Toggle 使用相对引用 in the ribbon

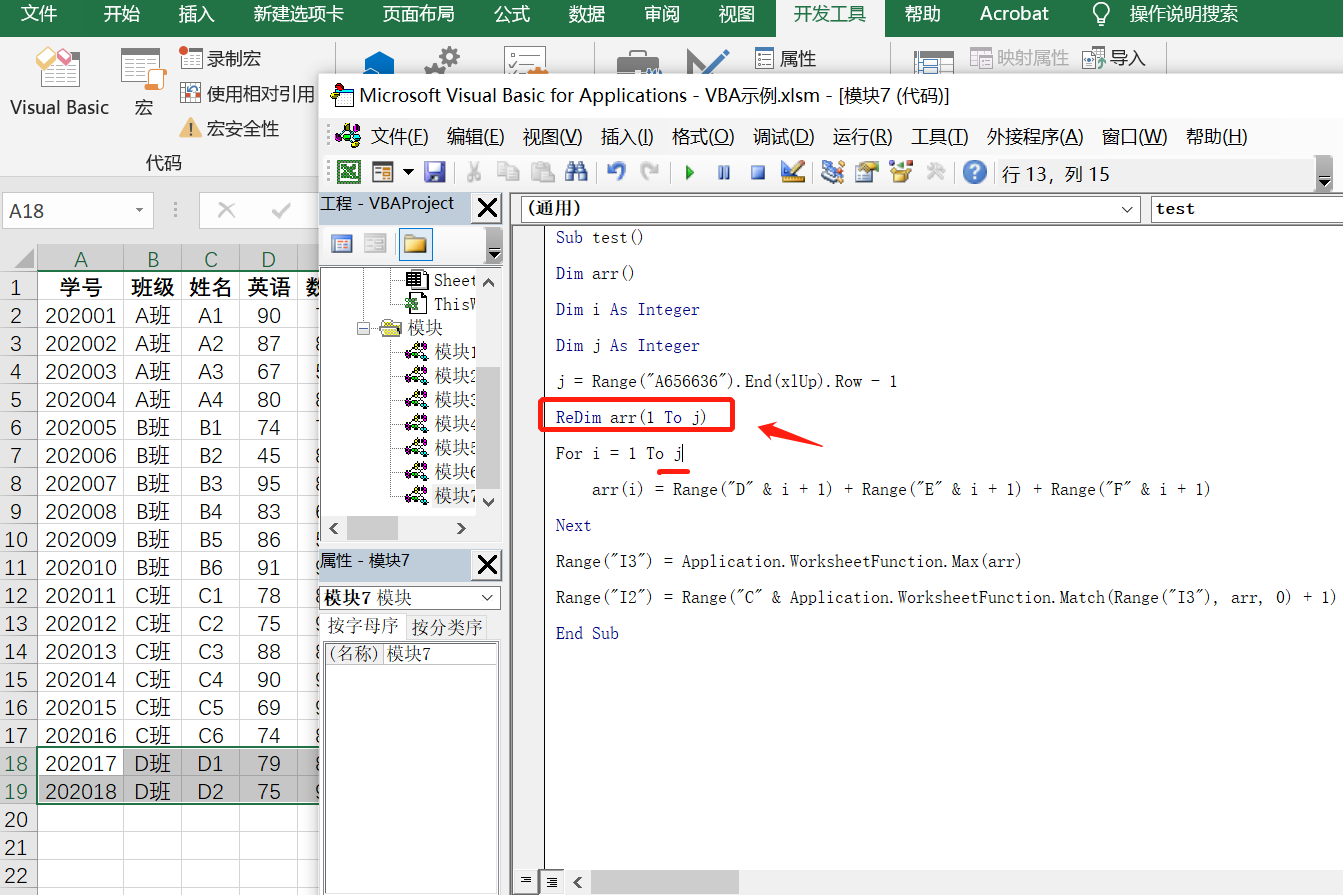pyautogui.click(x=246, y=94)
